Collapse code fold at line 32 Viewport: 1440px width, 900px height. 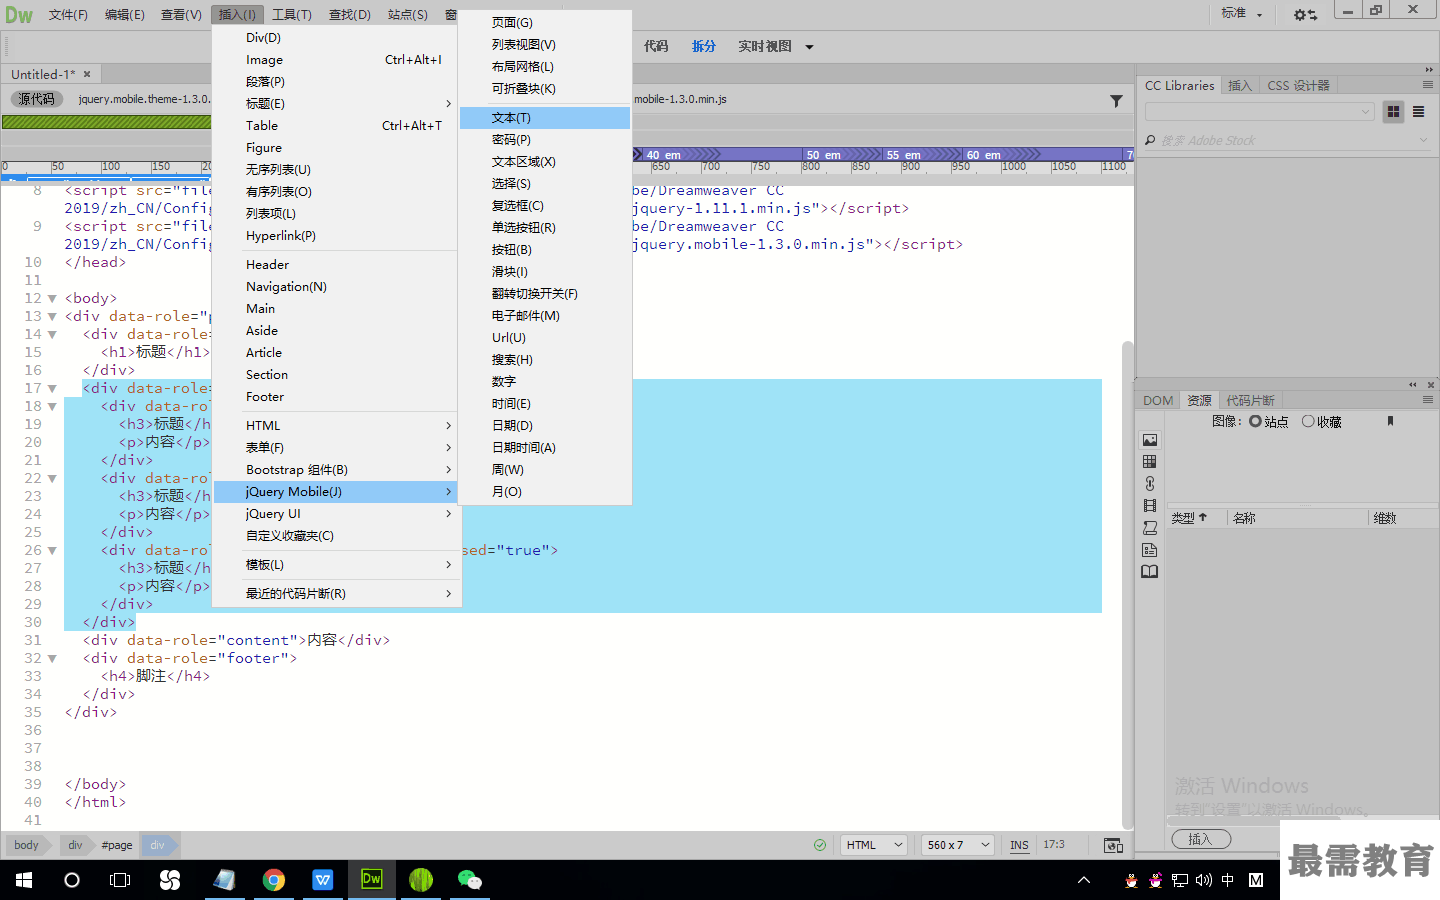point(52,658)
